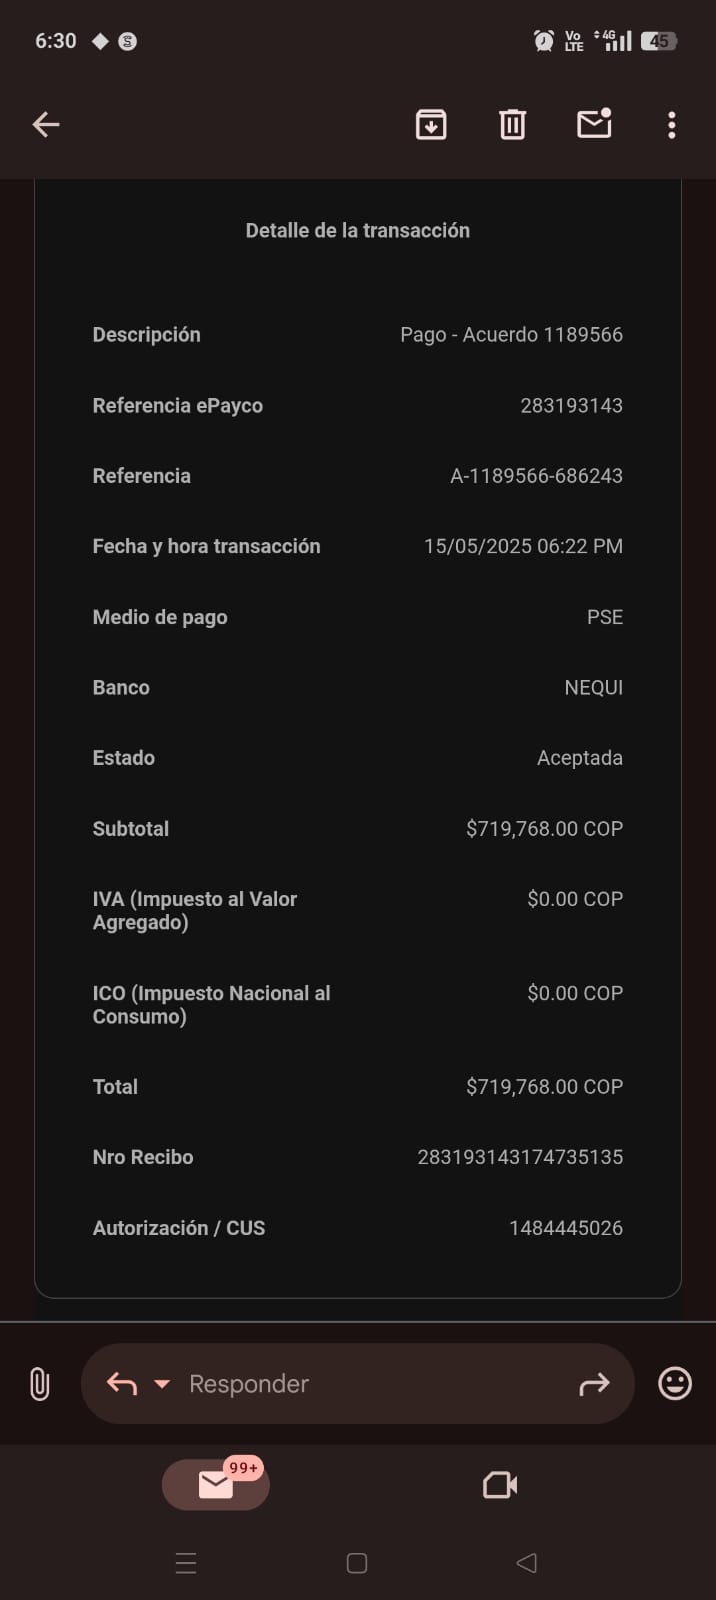Open the recent apps navigation button
716x1600 pixels.
click(x=186, y=1563)
